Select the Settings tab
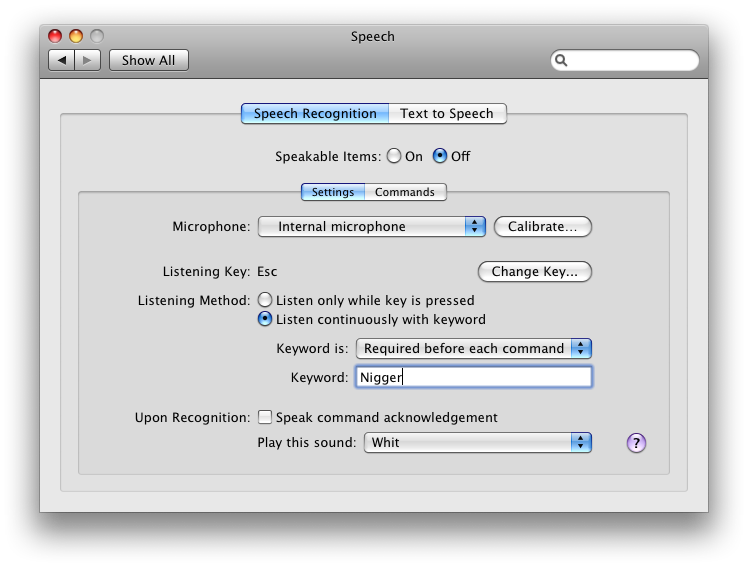Screen dimensions: 748x567 333,192
